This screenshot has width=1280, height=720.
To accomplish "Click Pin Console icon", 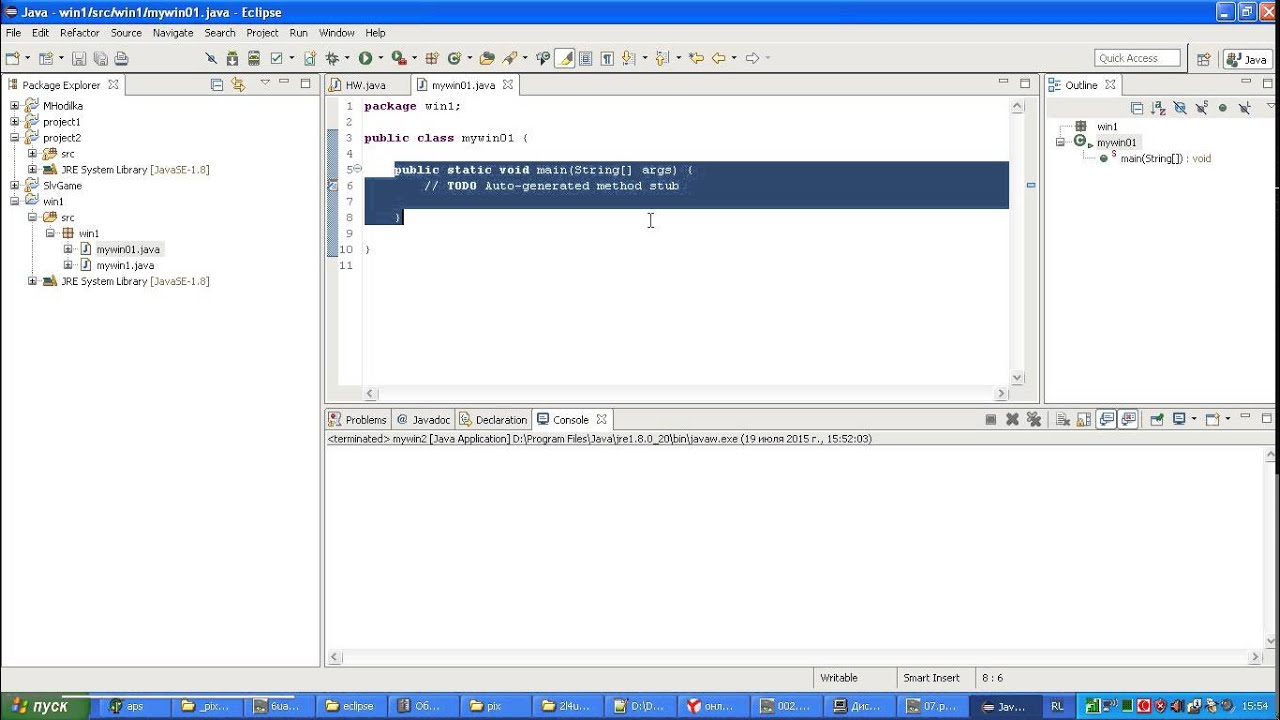I will (x=1156, y=420).
